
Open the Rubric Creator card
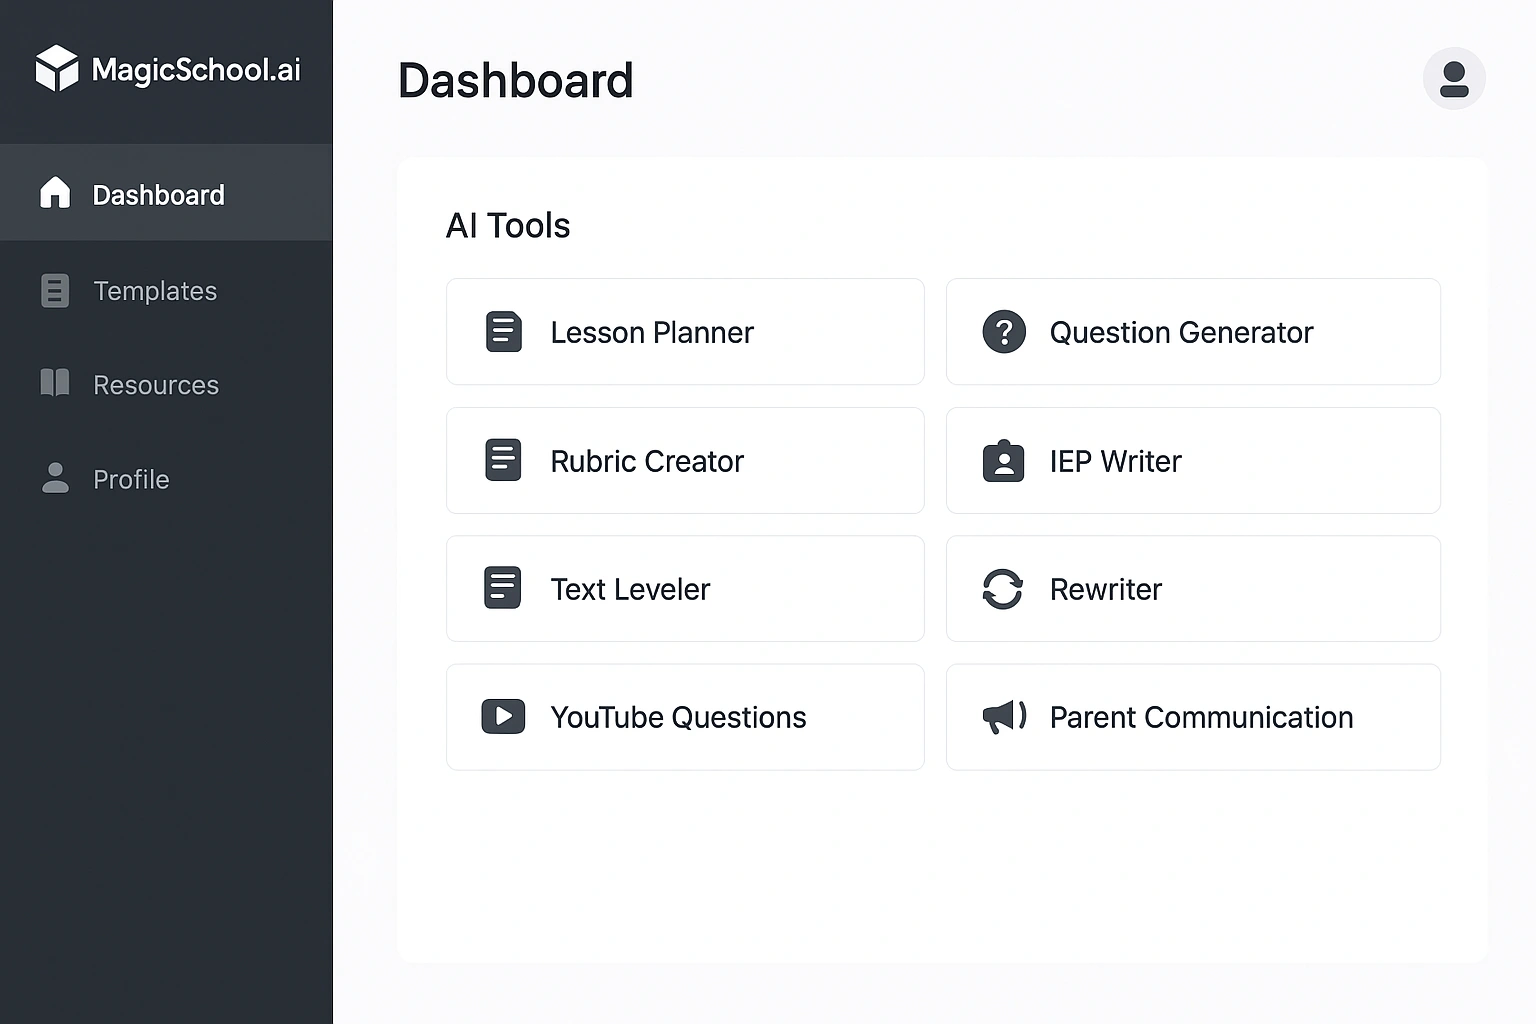[x=685, y=461]
